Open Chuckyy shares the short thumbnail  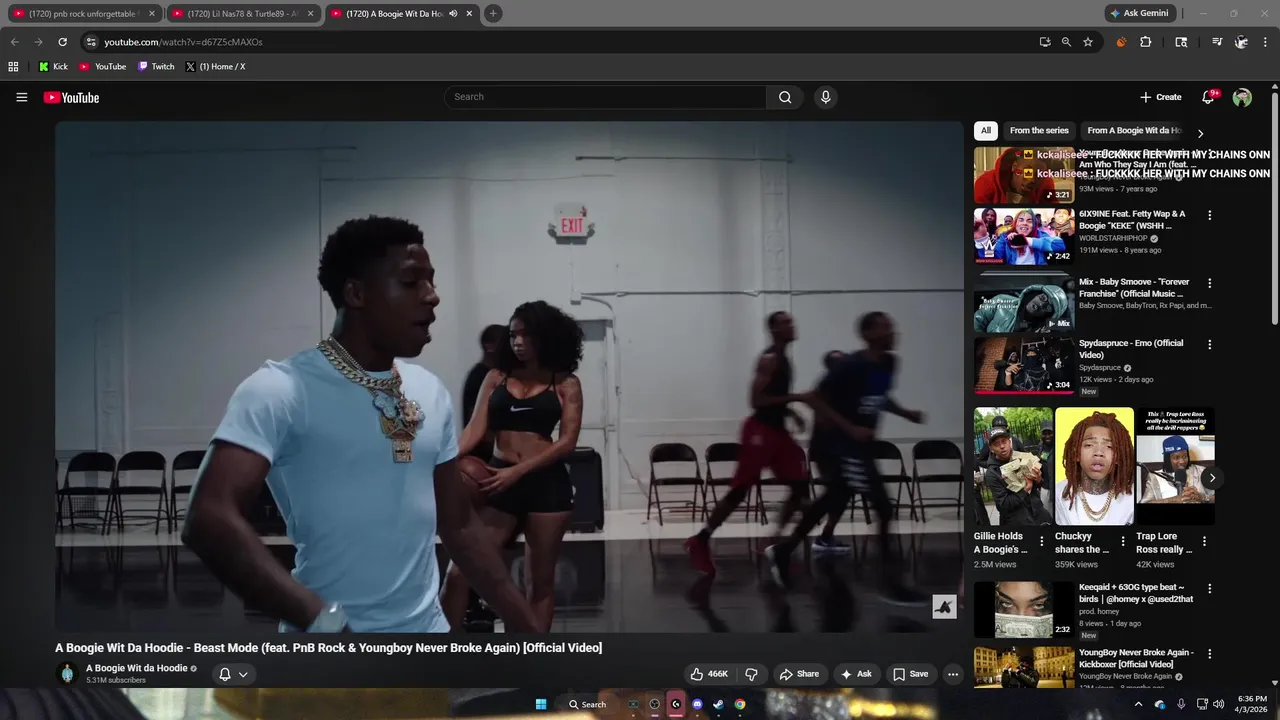coord(1094,466)
